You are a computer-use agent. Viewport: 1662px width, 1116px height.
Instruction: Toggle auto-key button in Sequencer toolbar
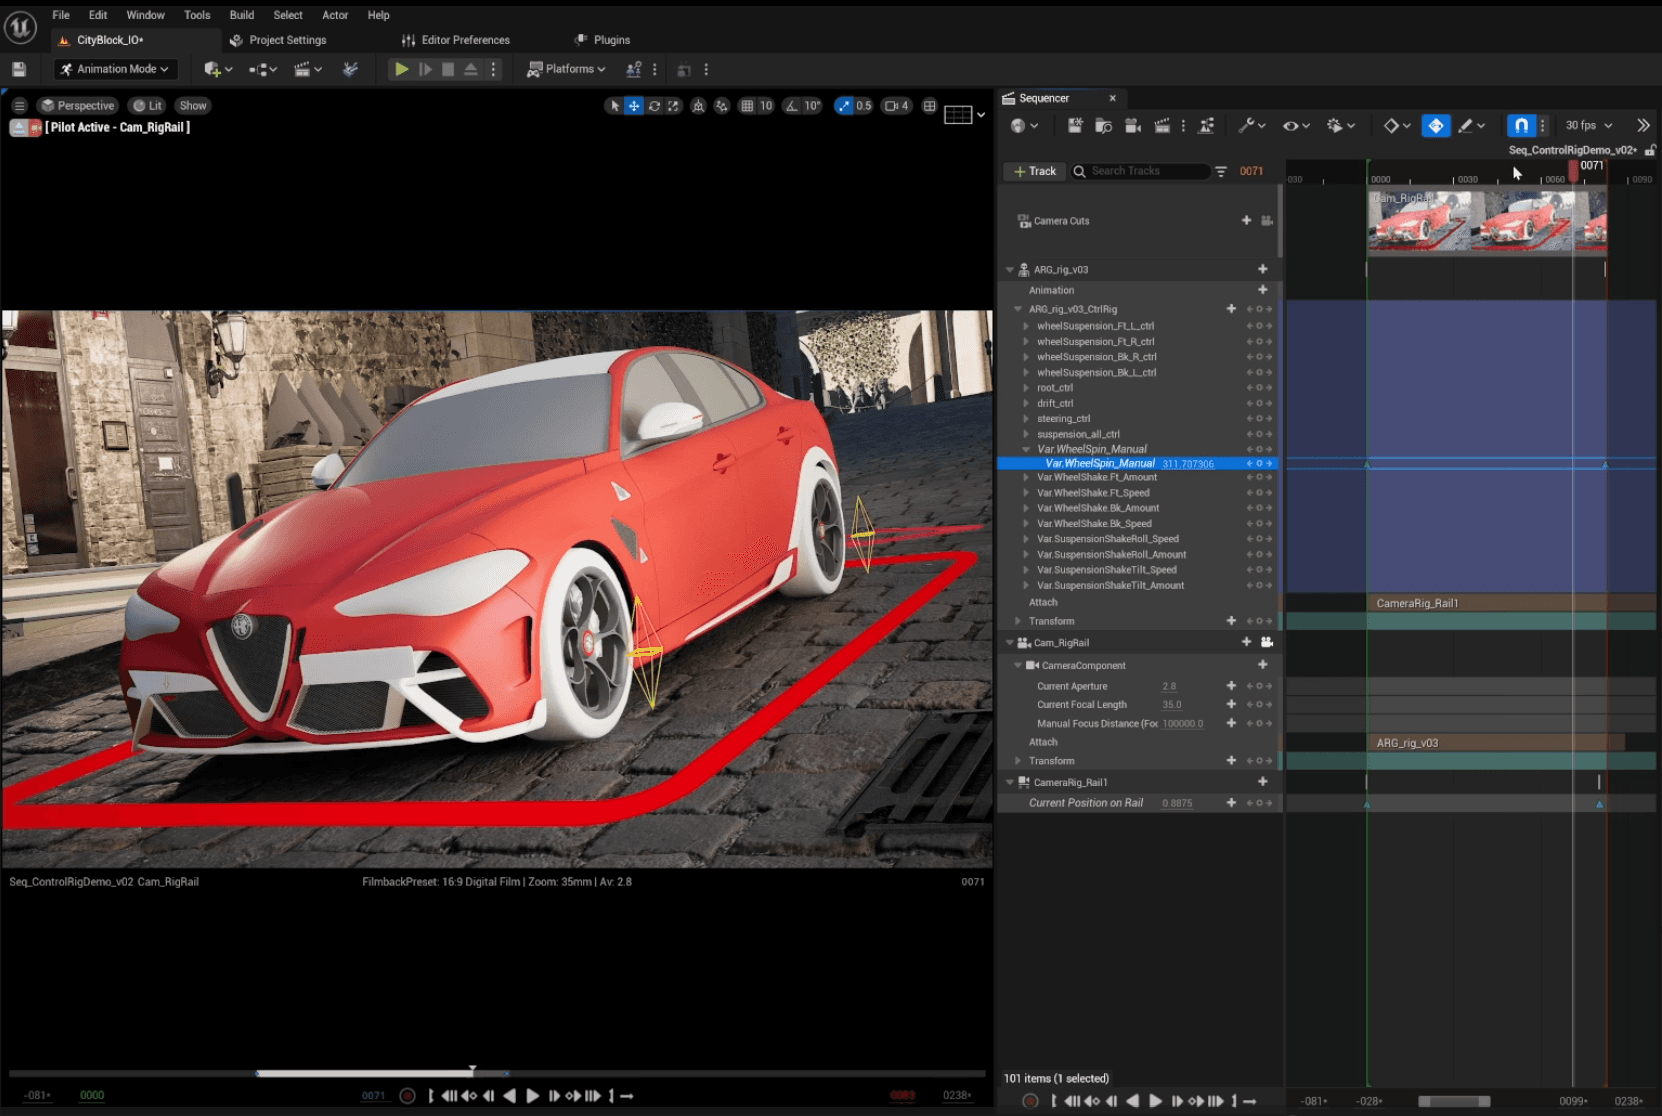tap(1435, 126)
